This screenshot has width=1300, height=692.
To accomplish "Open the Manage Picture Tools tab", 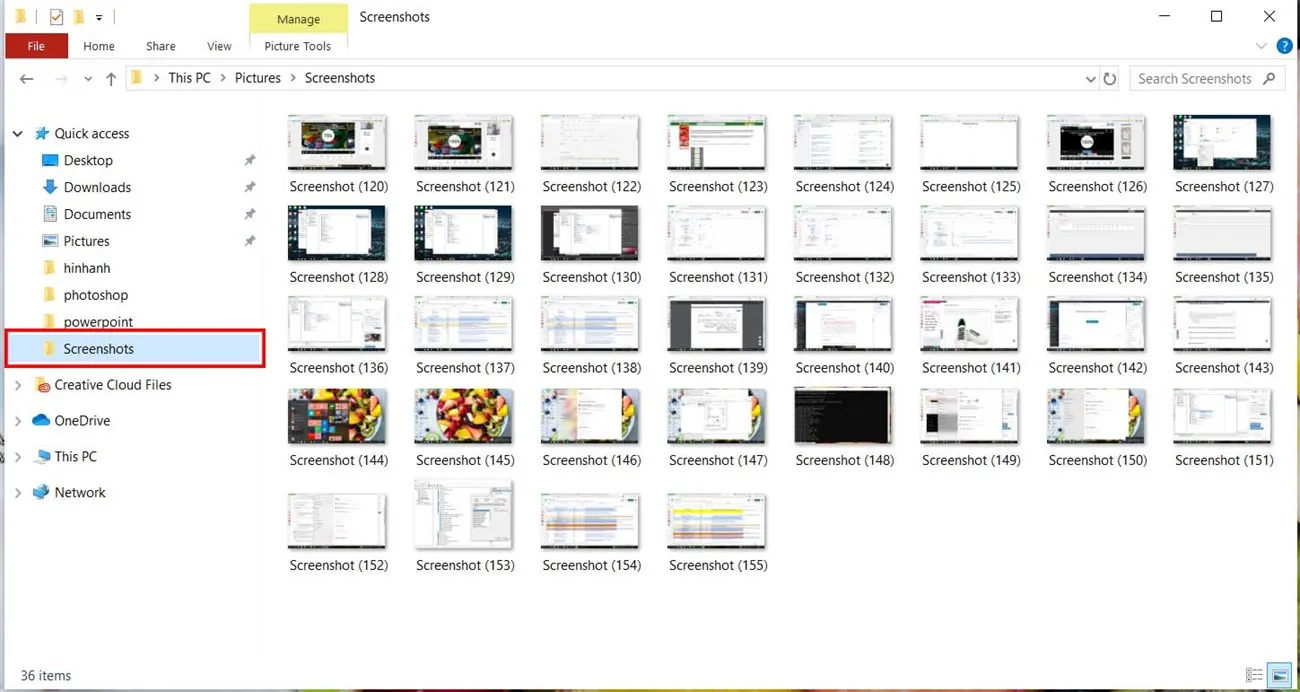I will coord(297,19).
